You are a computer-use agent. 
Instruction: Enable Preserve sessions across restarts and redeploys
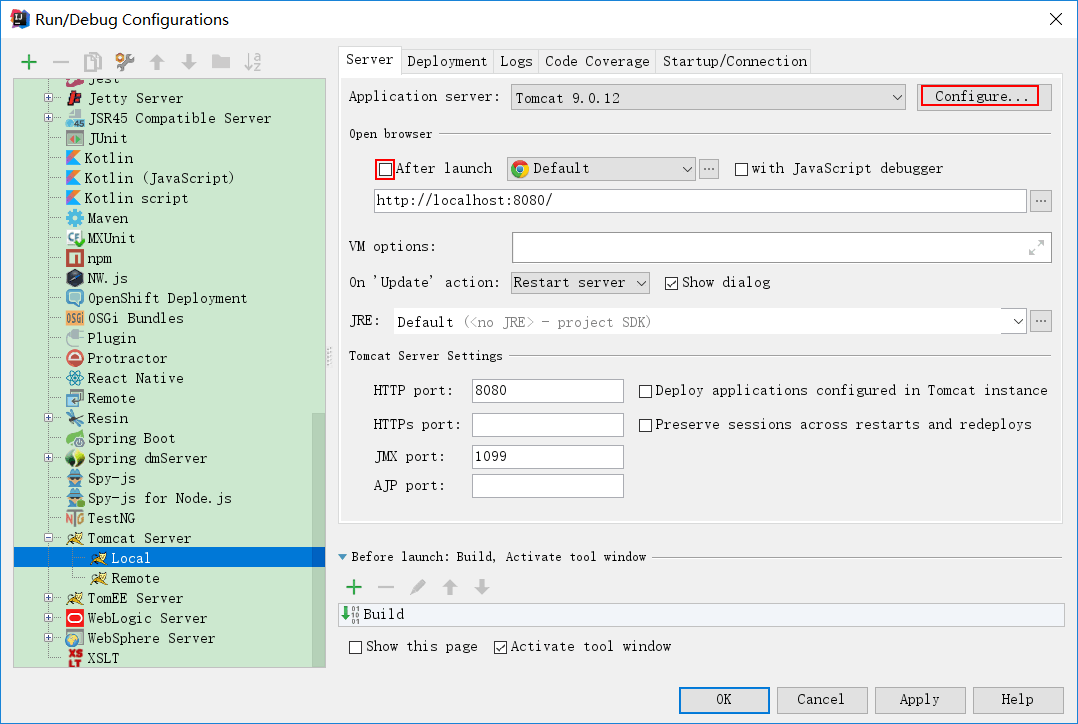pos(646,426)
